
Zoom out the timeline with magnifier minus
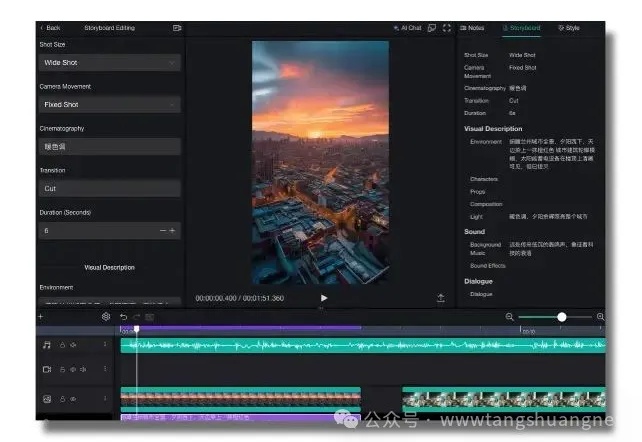point(509,317)
